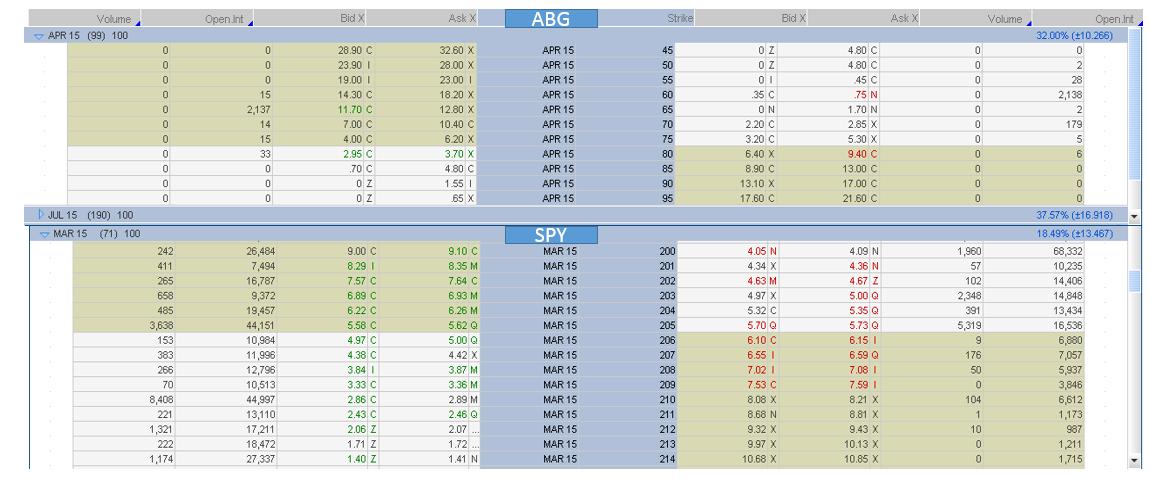The height and width of the screenshot is (483, 1150).
Task: Click call bid 28.90 C at strike 45
Action: (355, 51)
